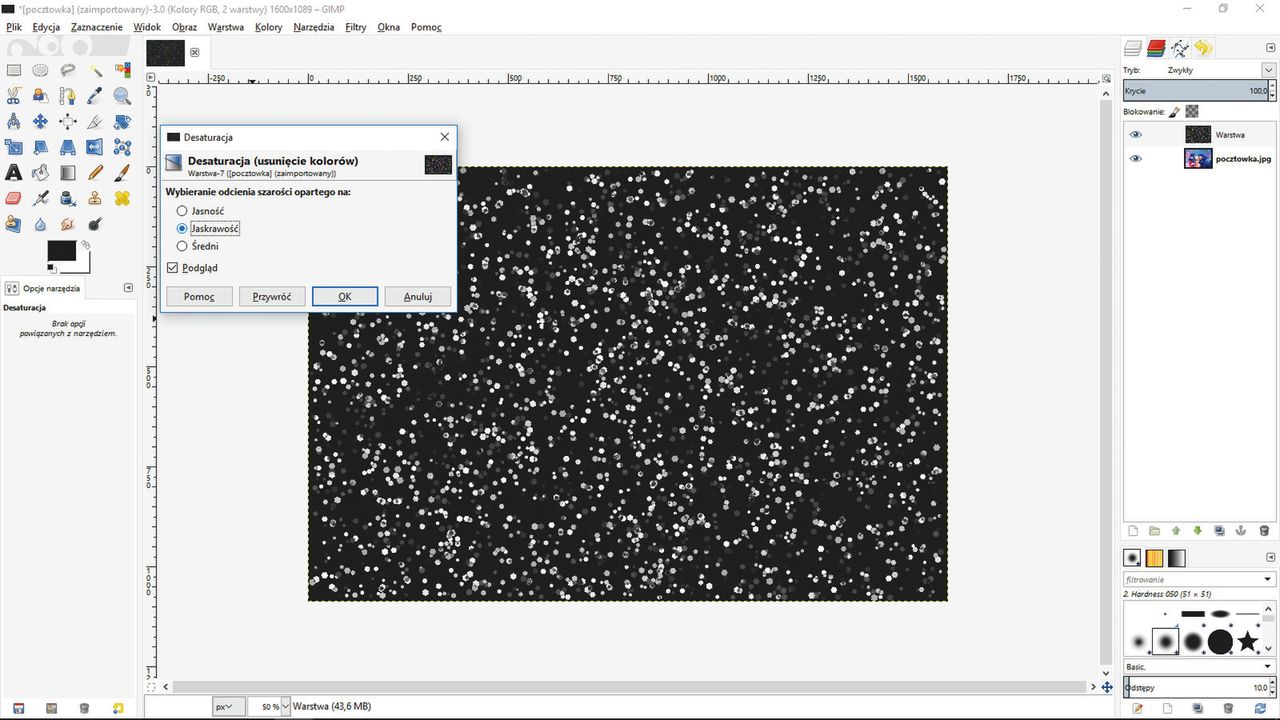Open brushes panel configuration arrow menu
The height and width of the screenshot is (720, 1280).
(1269, 557)
